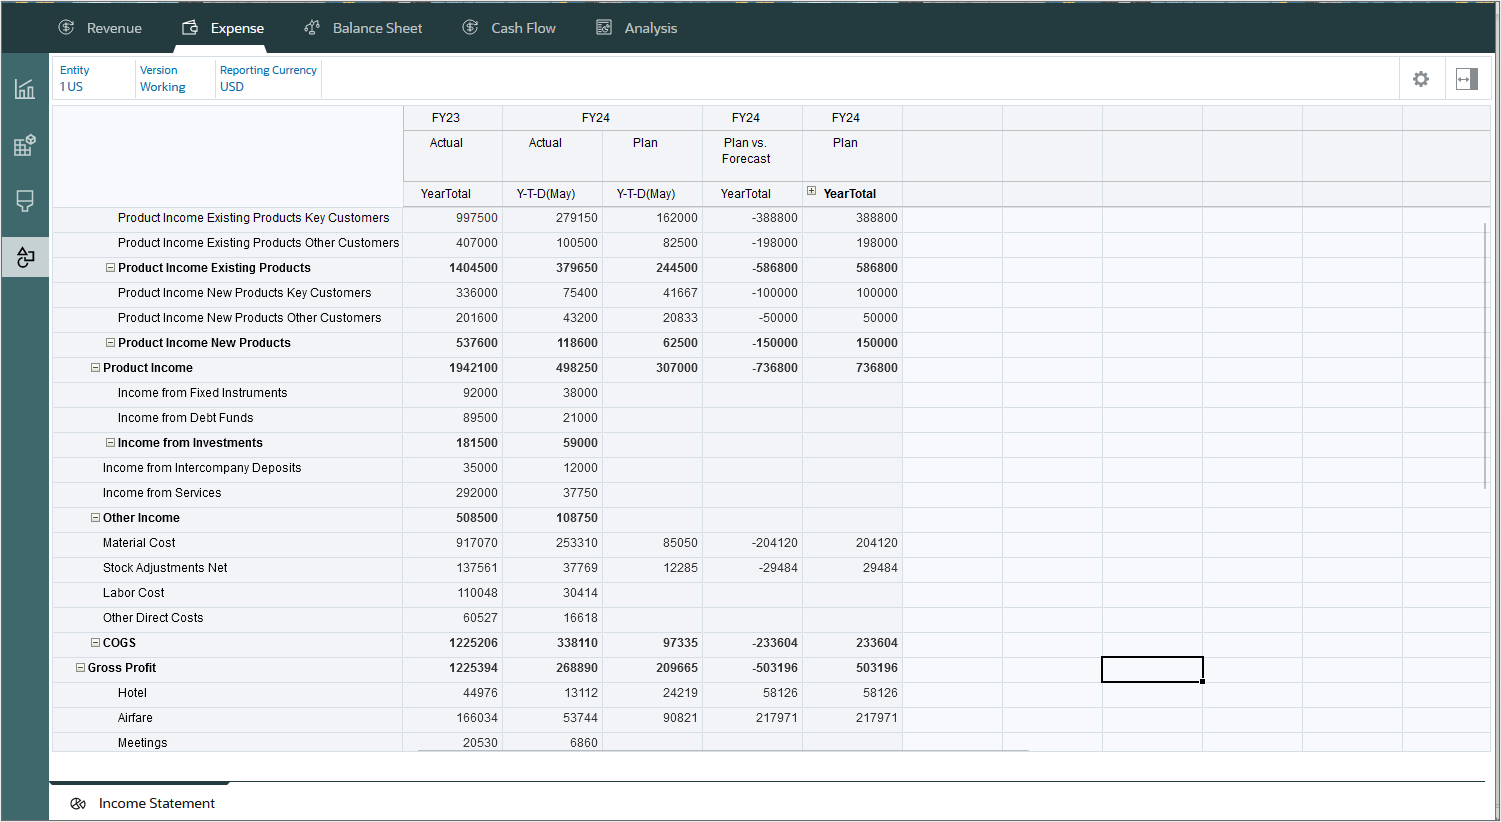Collapse the Product Income row
This screenshot has width=1501, height=822.
pyautogui.click(x=96, y=368)
